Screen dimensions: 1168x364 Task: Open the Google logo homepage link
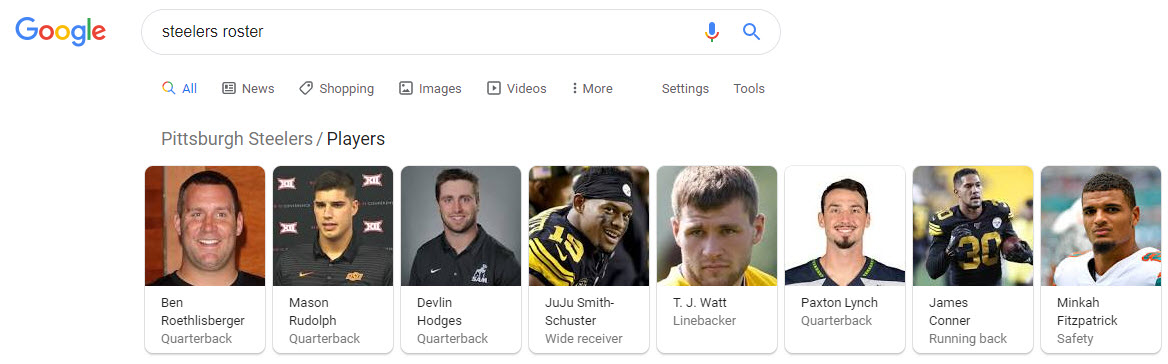click(60, 31)
